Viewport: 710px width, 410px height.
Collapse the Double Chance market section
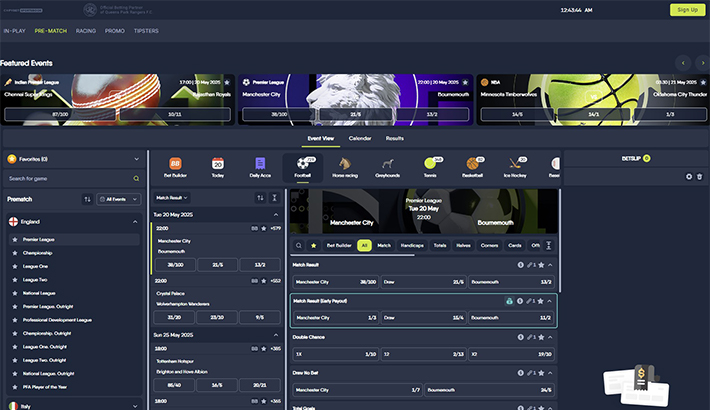550,337
